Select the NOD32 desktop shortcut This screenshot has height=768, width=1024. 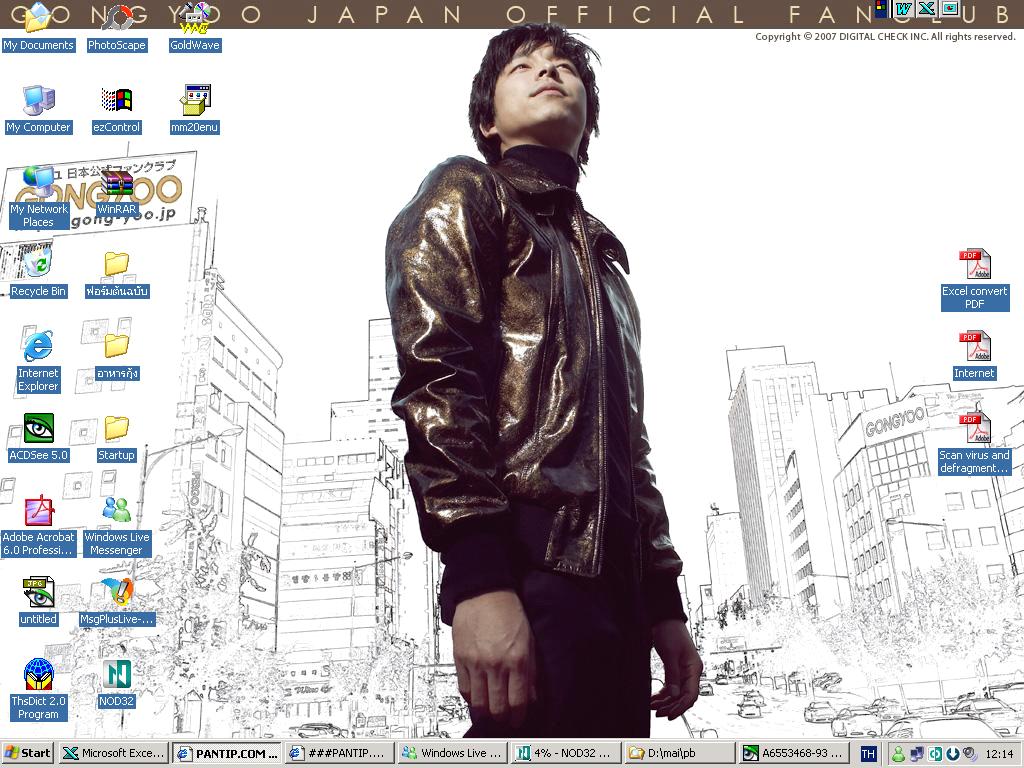(x=117, y=684)
